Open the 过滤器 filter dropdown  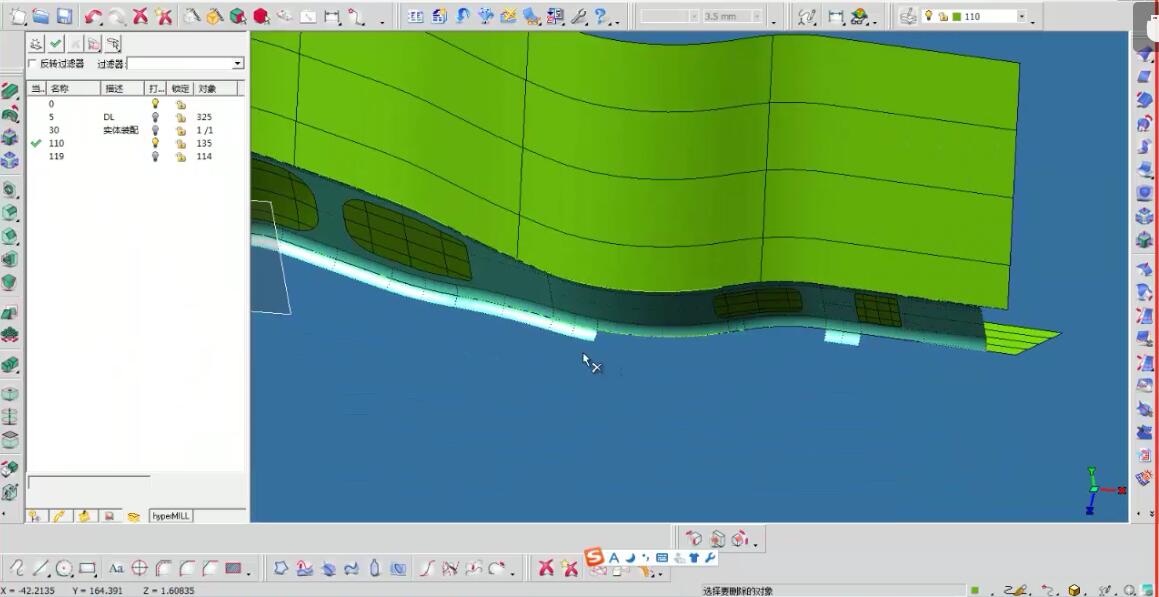coord(237,63)
